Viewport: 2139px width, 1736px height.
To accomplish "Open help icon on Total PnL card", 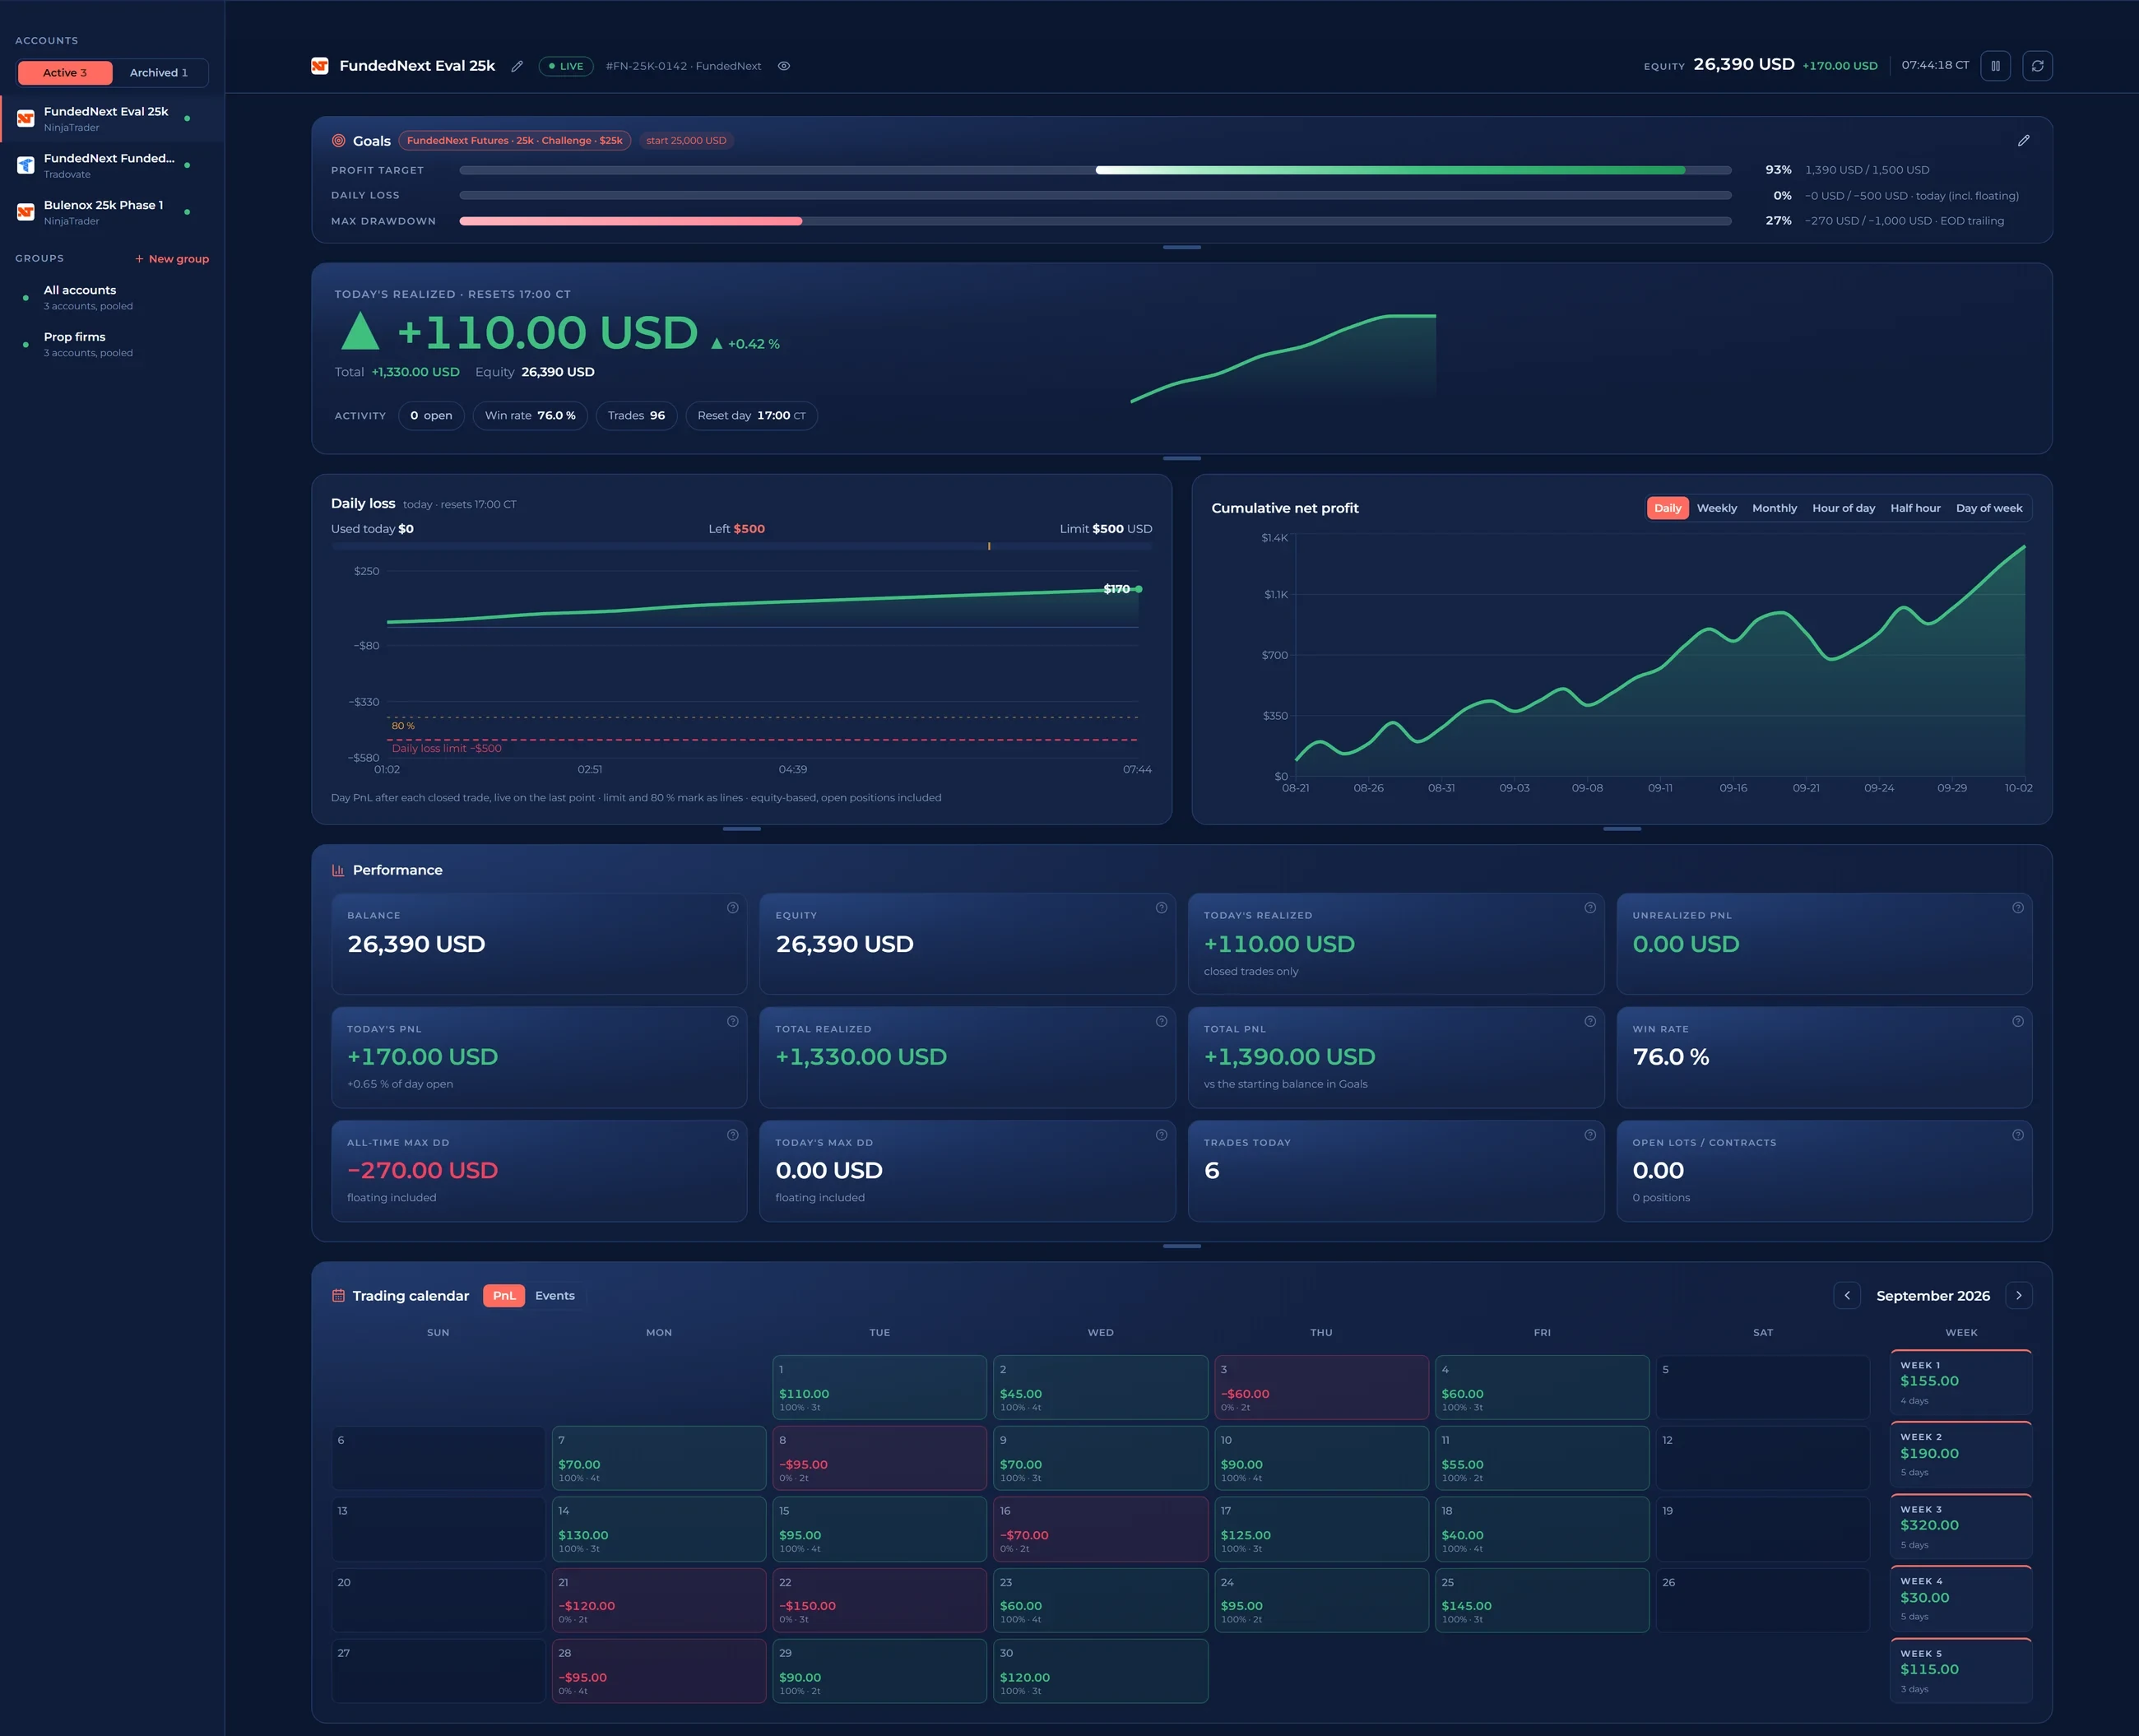I will [x=1590, y=1021].
